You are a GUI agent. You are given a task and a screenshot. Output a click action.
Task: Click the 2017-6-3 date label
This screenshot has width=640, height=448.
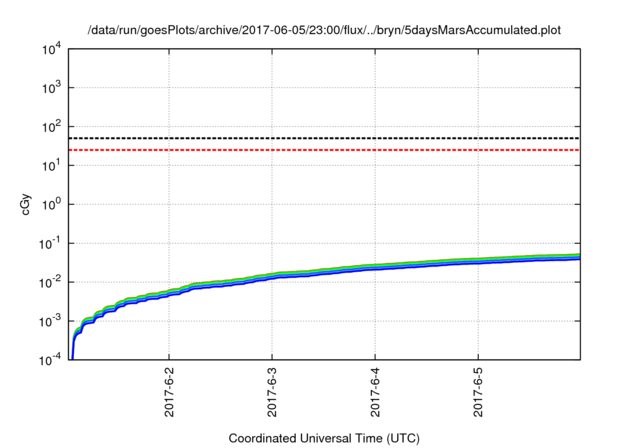[272, 392]
